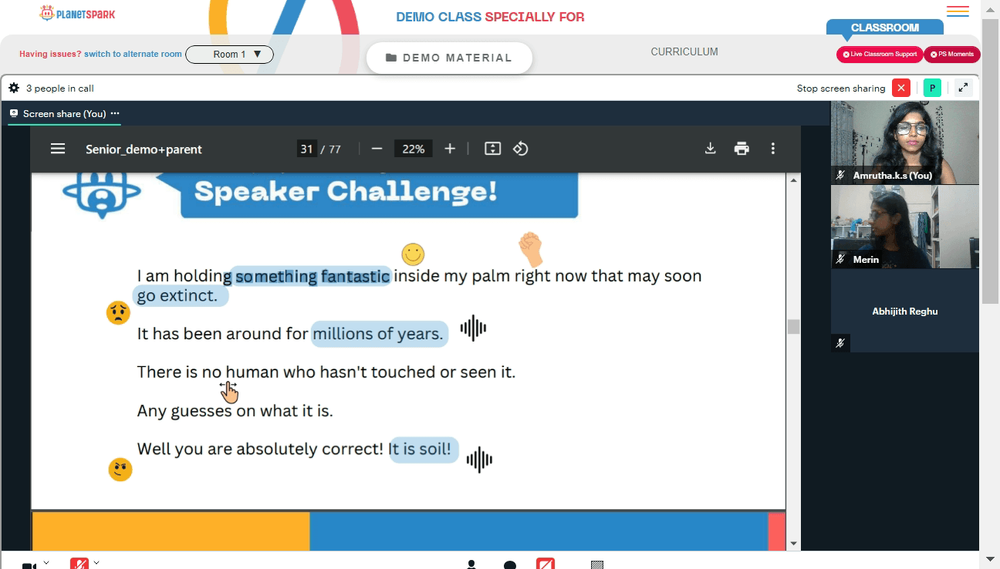This screenshot has width=1000, height=569.
Task: Click the participants icon in bottom bar
Action: (x=471, y=565)
